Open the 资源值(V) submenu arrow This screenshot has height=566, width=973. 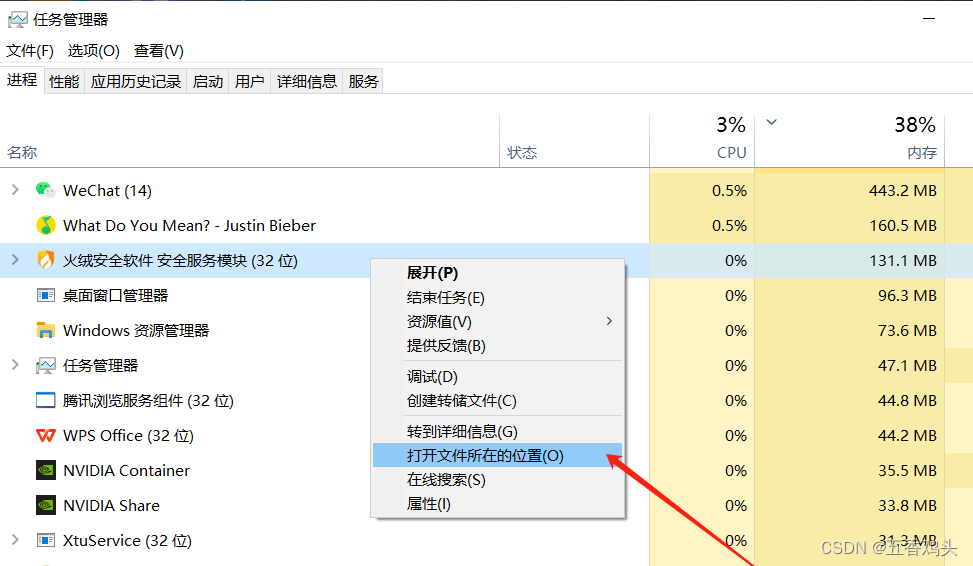[609, 321]
